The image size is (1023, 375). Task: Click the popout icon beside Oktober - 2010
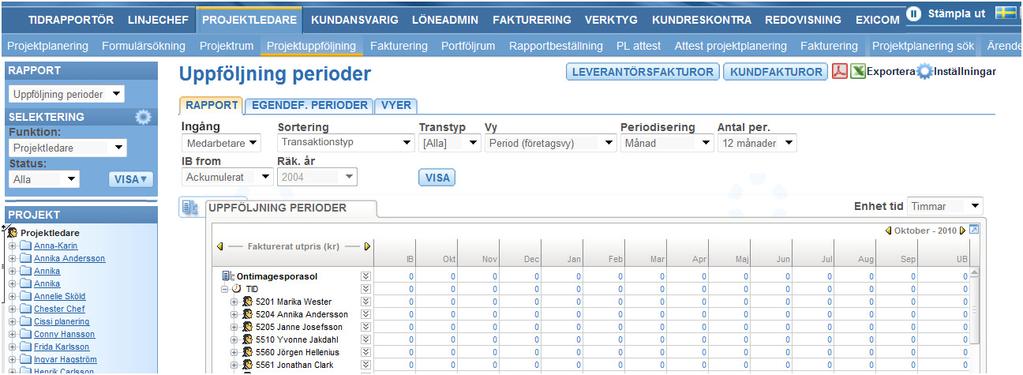[x=974, y=230]
